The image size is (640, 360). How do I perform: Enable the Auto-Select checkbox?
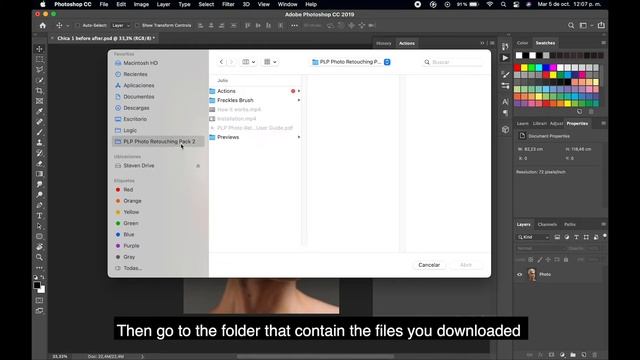(78, 25)
